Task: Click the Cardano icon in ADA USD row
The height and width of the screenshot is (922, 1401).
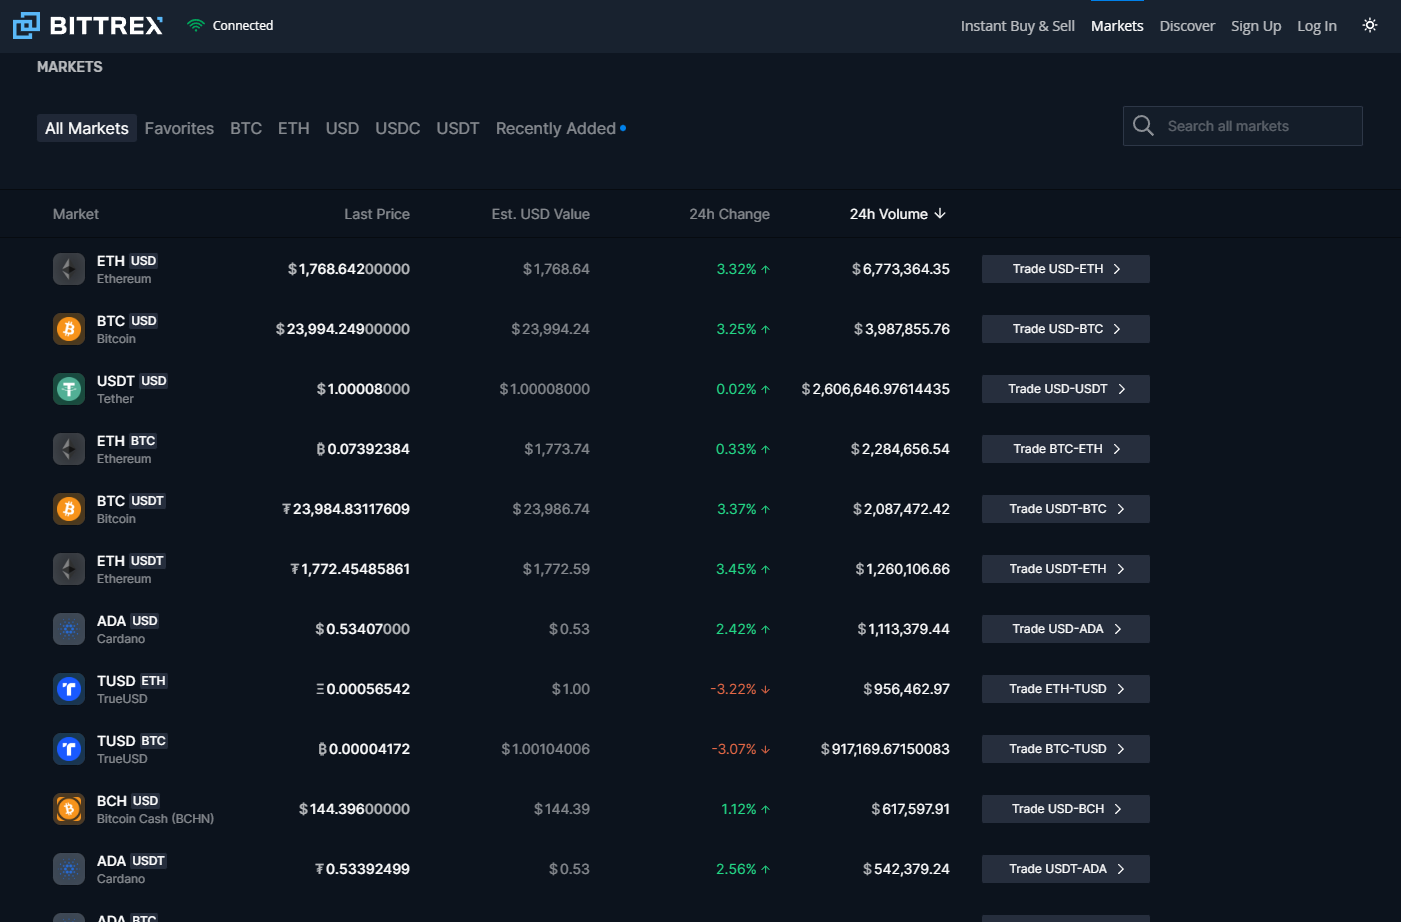Action: pyautogui.click(x=69, y=629)
